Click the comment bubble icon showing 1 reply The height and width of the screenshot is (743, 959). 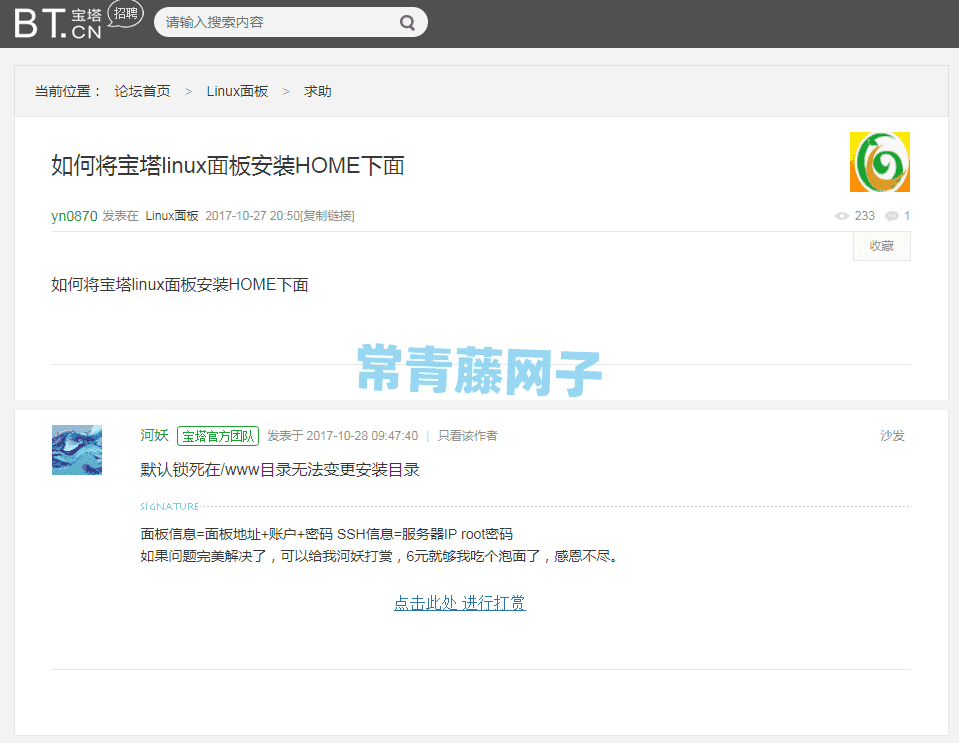point(893,215)
